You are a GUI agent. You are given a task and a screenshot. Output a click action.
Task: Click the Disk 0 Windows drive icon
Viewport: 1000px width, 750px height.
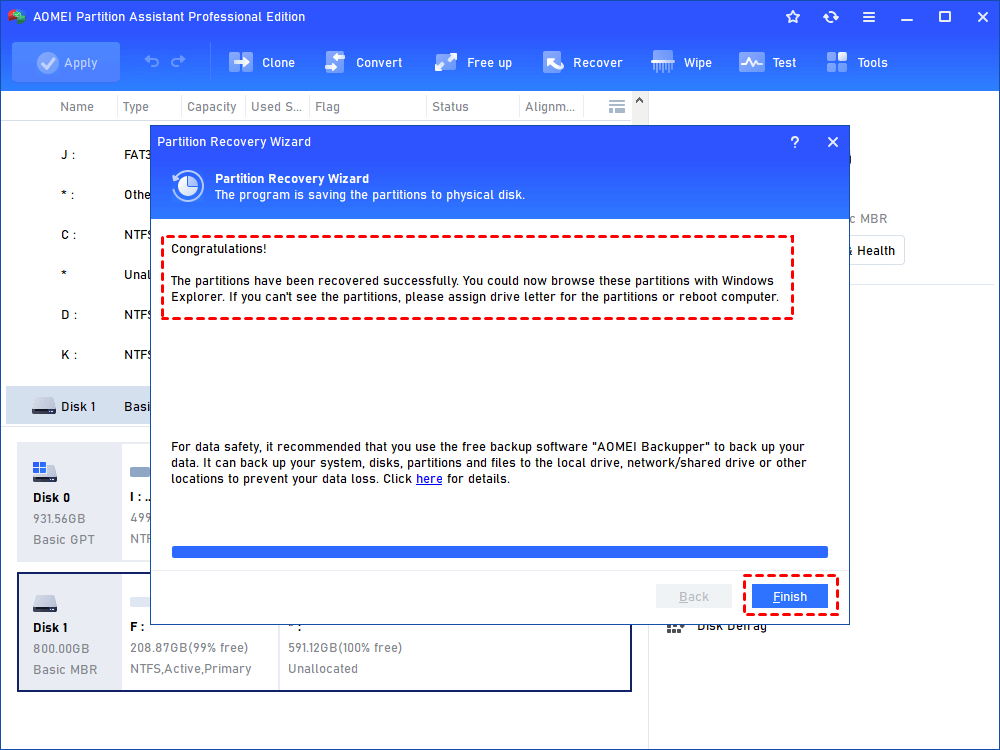45,472
